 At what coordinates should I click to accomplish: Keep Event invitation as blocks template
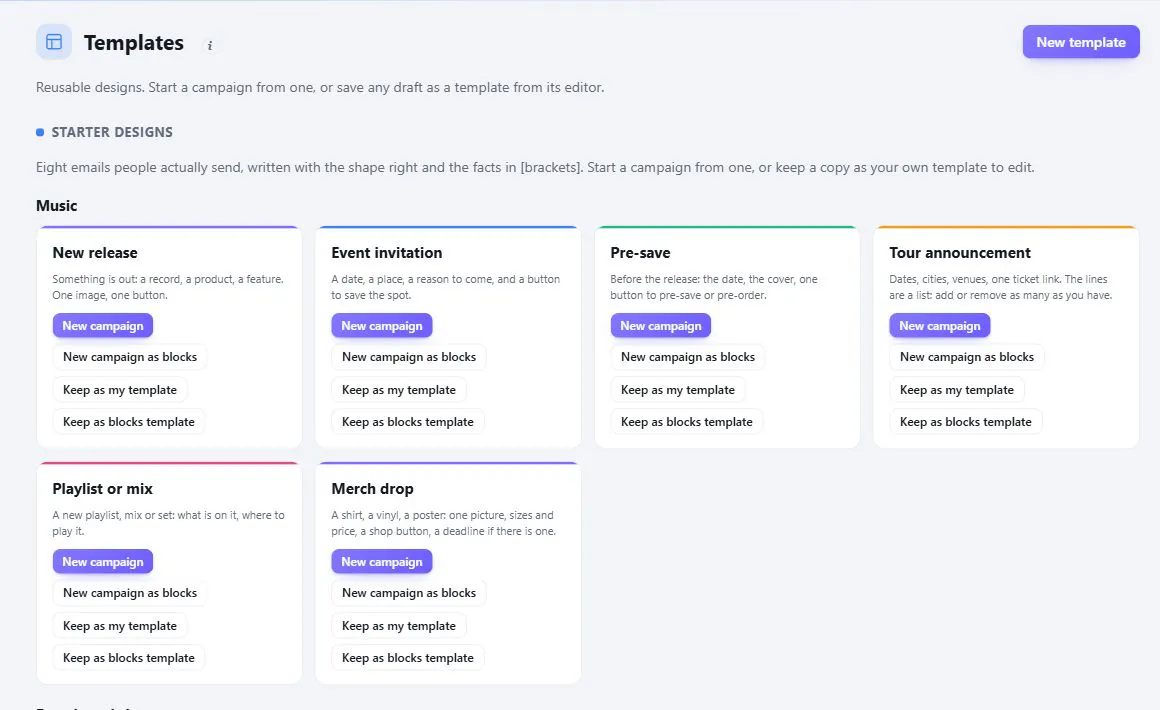click(408, 422)
